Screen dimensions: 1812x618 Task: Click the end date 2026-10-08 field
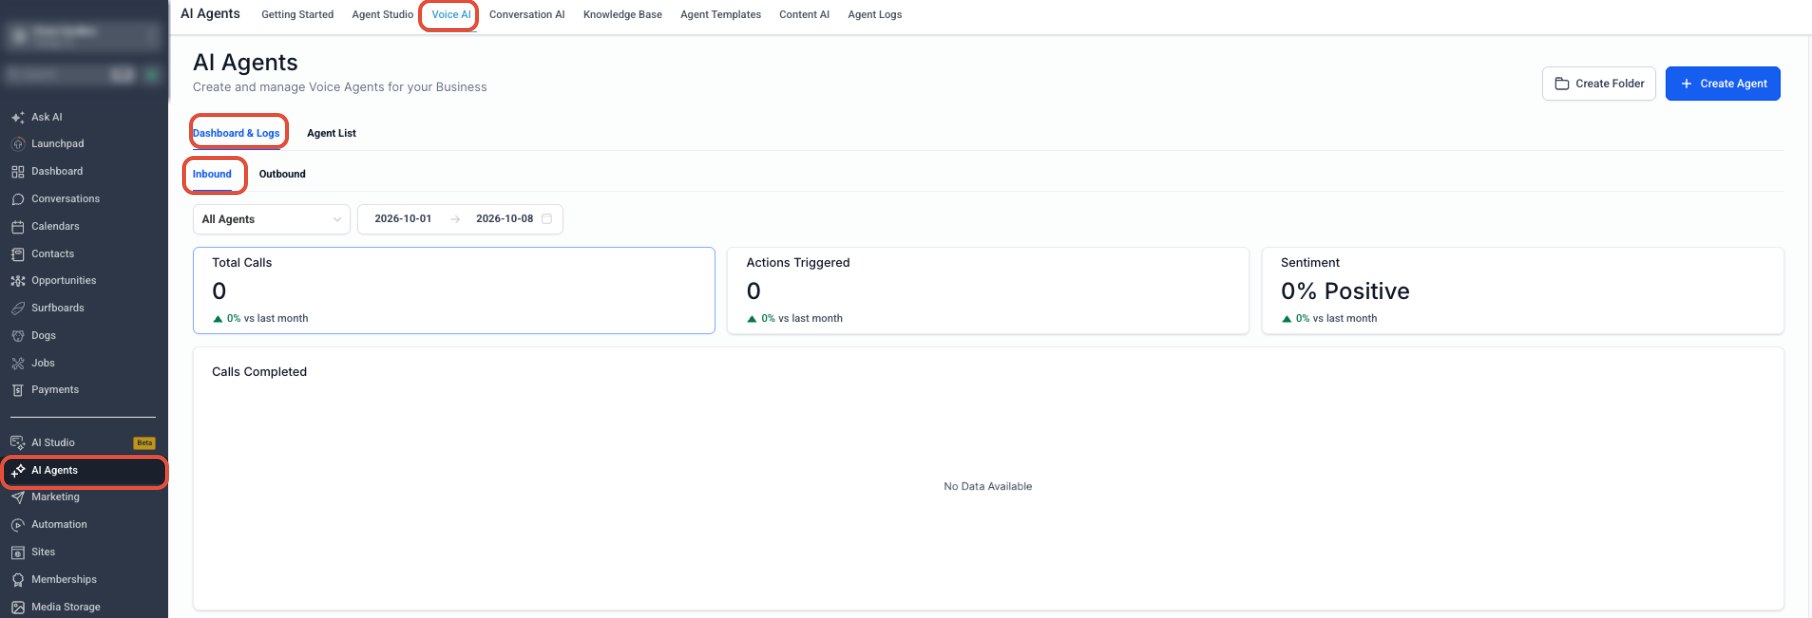504,219
